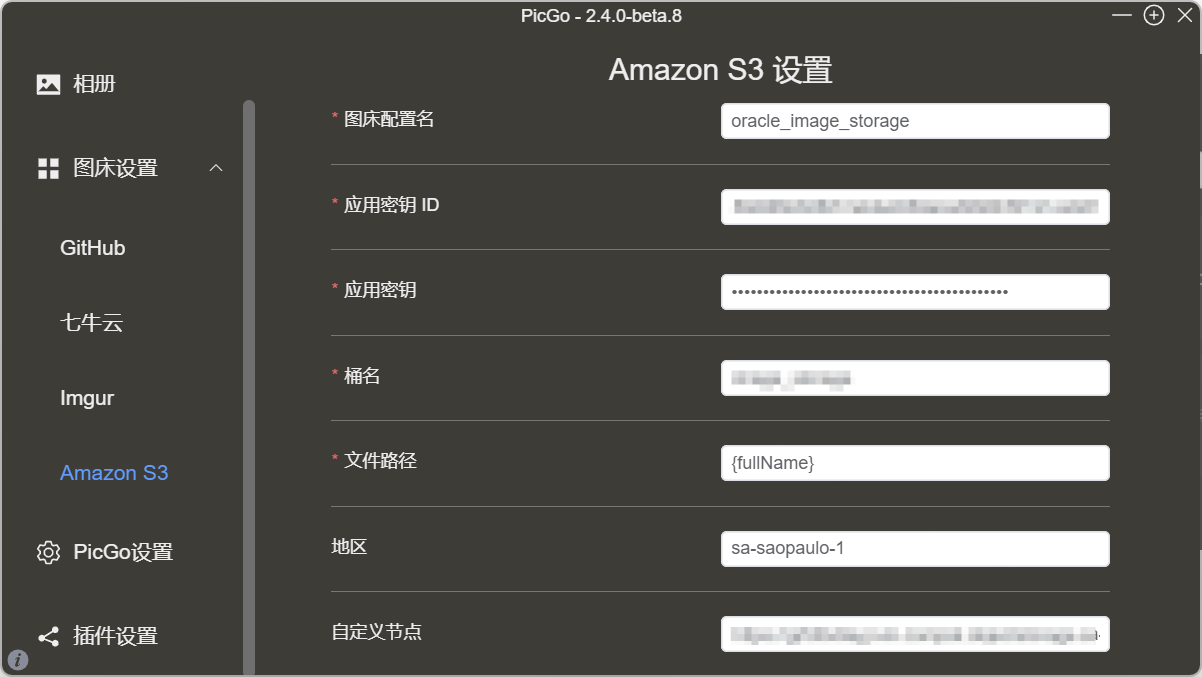Collapse the 图床设置 submenu chevron
Viewport: 1202px width, 677px height.
tap(216, 168)
